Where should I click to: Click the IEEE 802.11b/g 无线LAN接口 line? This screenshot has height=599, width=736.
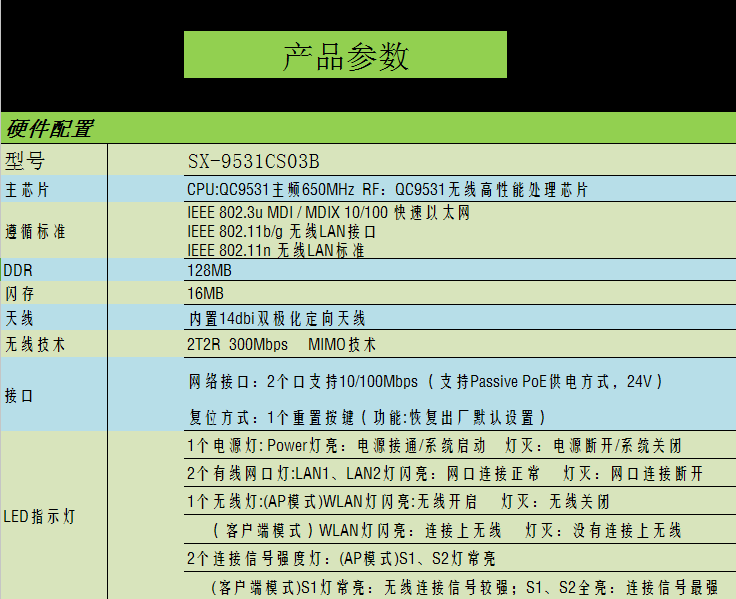tap(282, 231)
